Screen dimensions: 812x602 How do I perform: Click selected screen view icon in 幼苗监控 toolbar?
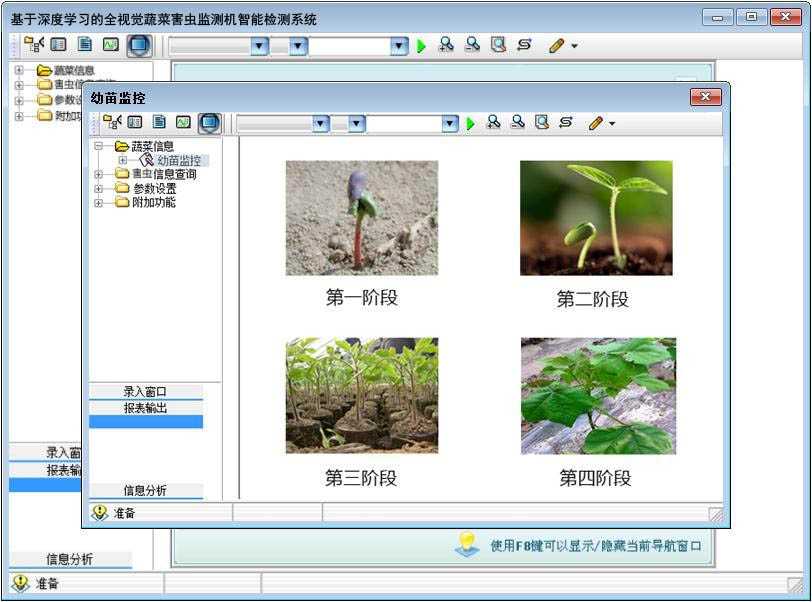coord(209,123)
